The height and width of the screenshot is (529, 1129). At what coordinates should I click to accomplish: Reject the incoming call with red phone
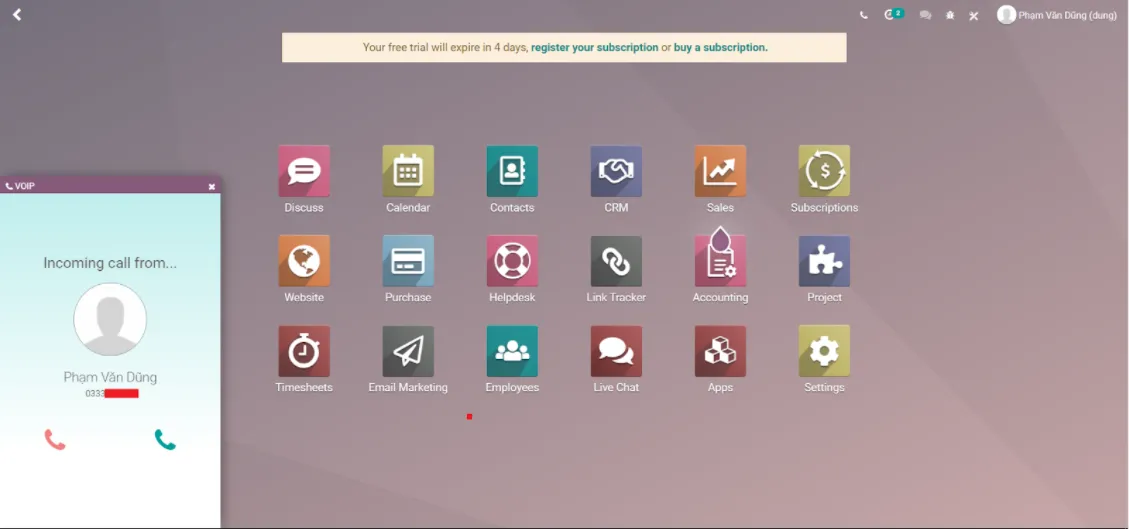(55, 440)
